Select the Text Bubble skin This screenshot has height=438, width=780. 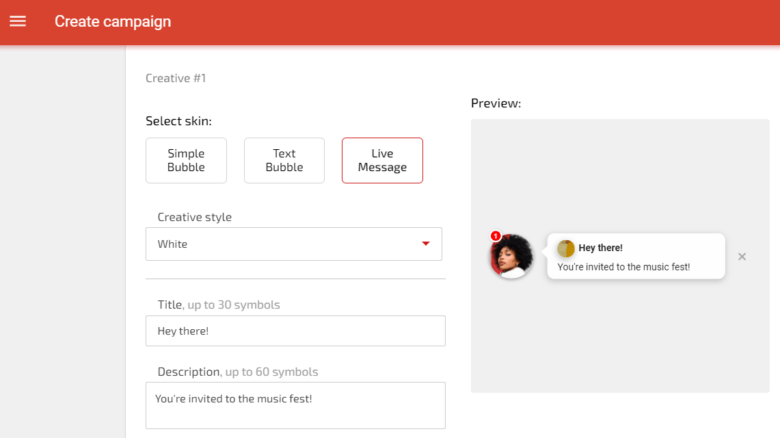click(284, 160)
